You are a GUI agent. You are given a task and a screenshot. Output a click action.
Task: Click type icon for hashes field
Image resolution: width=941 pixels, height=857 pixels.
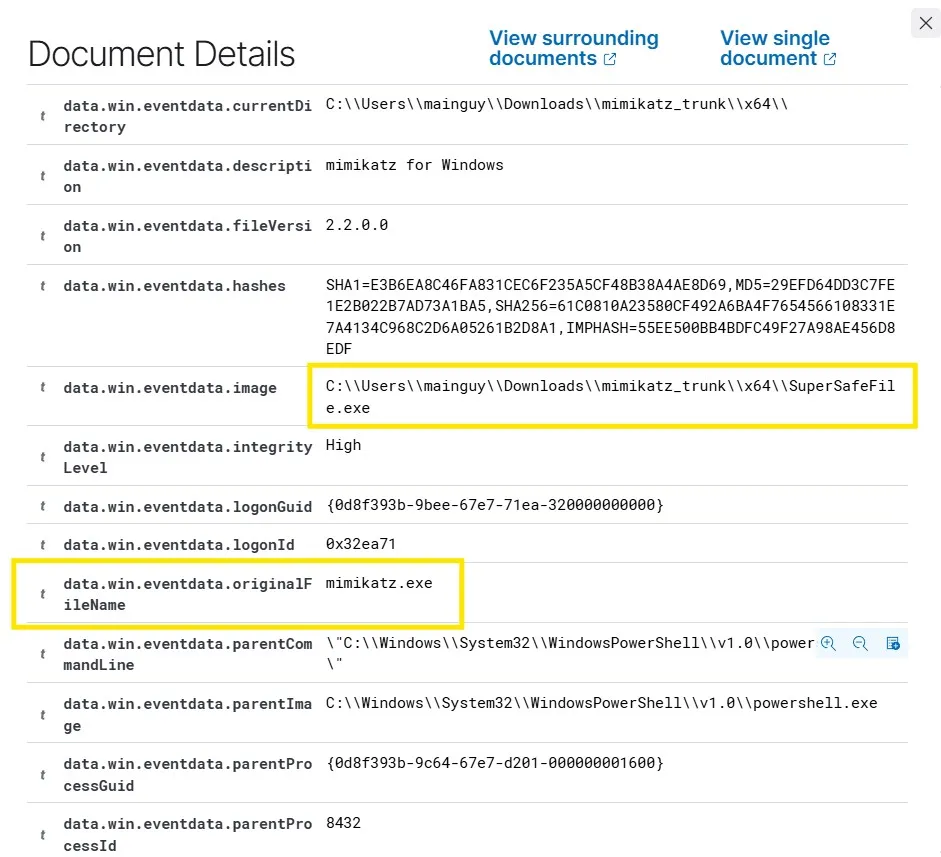click(42, 286)
